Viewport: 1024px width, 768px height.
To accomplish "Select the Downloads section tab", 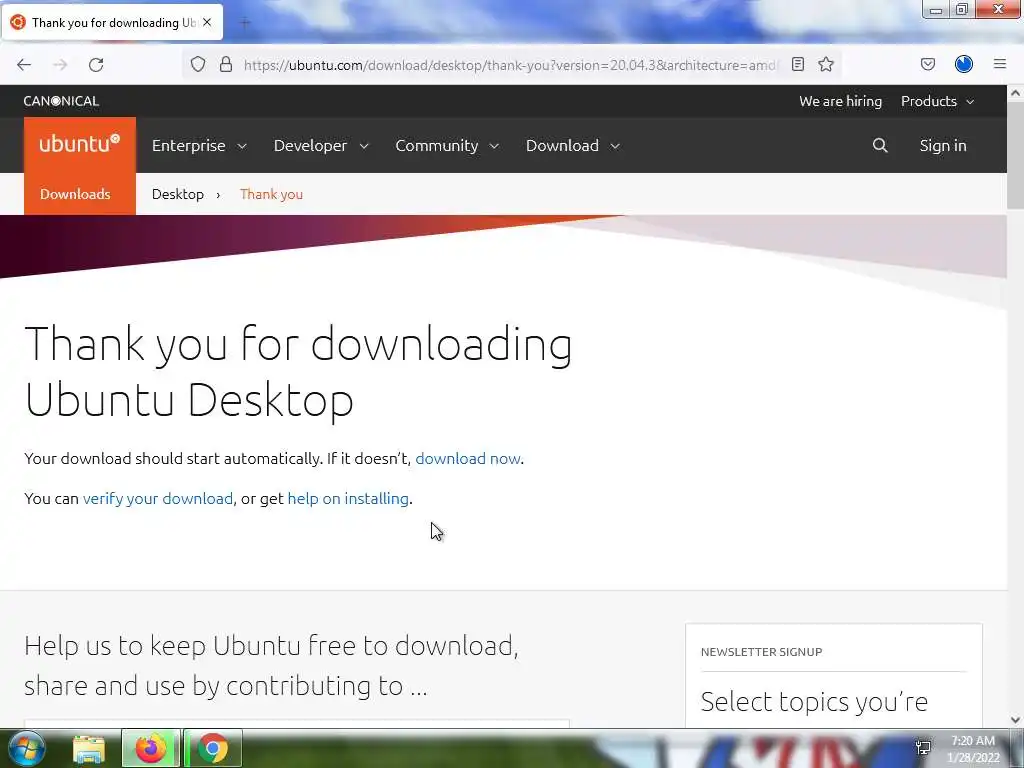I will tap(75, 194).
